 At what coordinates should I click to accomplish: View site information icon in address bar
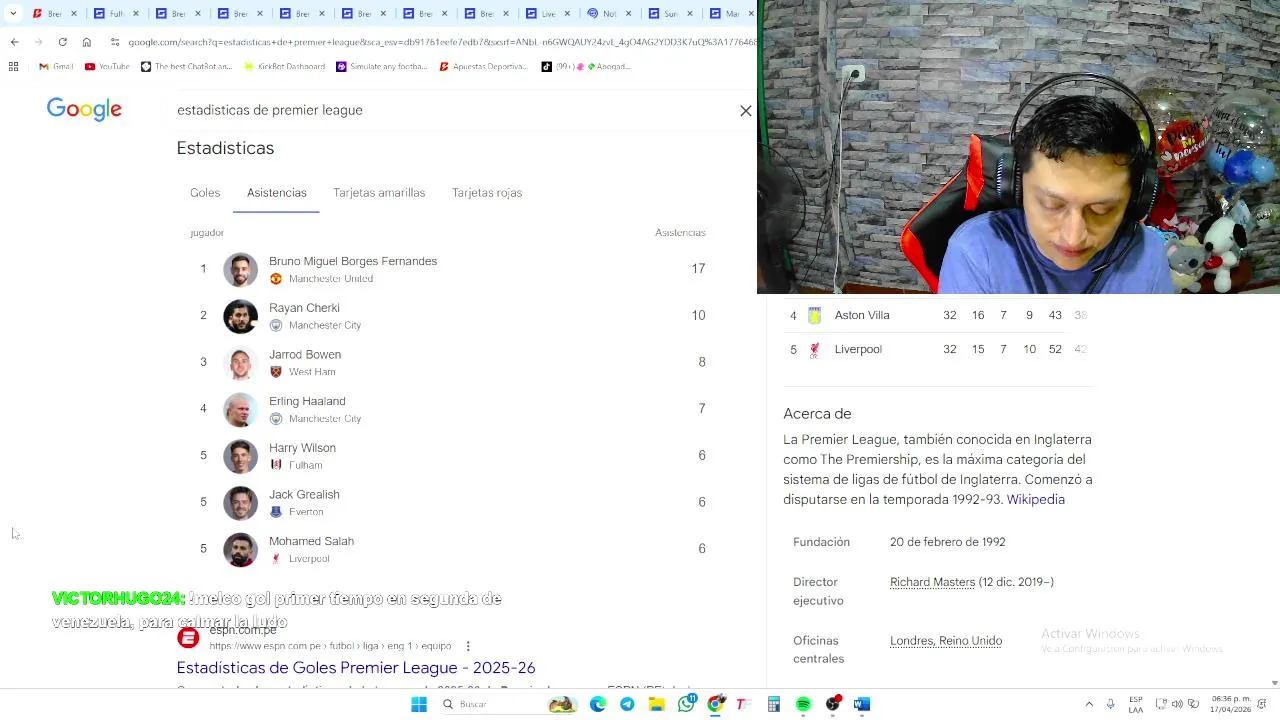[115, 42]
